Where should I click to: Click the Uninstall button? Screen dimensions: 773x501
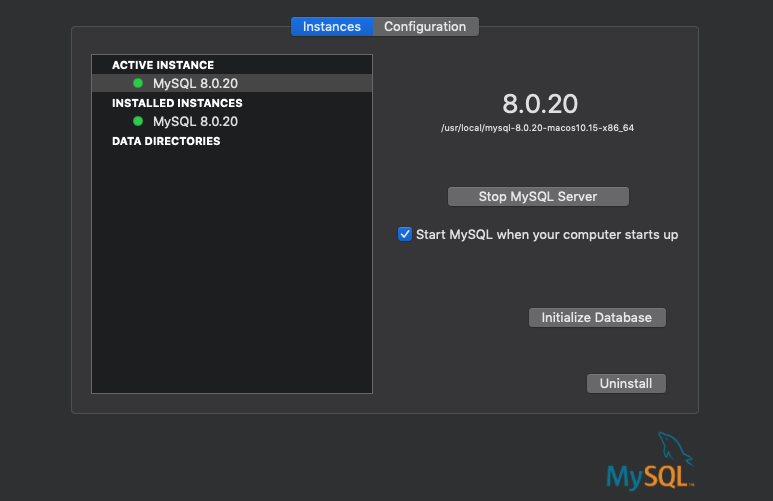pos(626,384)
